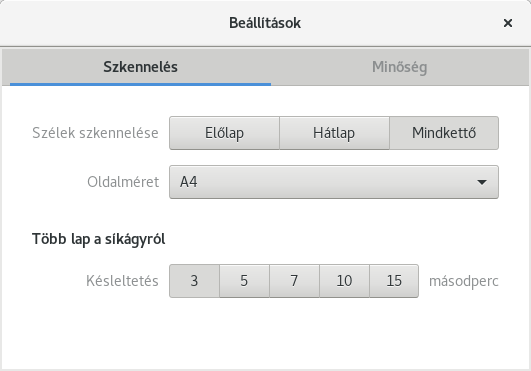Click the Oldalméret label

coord(123,182)
